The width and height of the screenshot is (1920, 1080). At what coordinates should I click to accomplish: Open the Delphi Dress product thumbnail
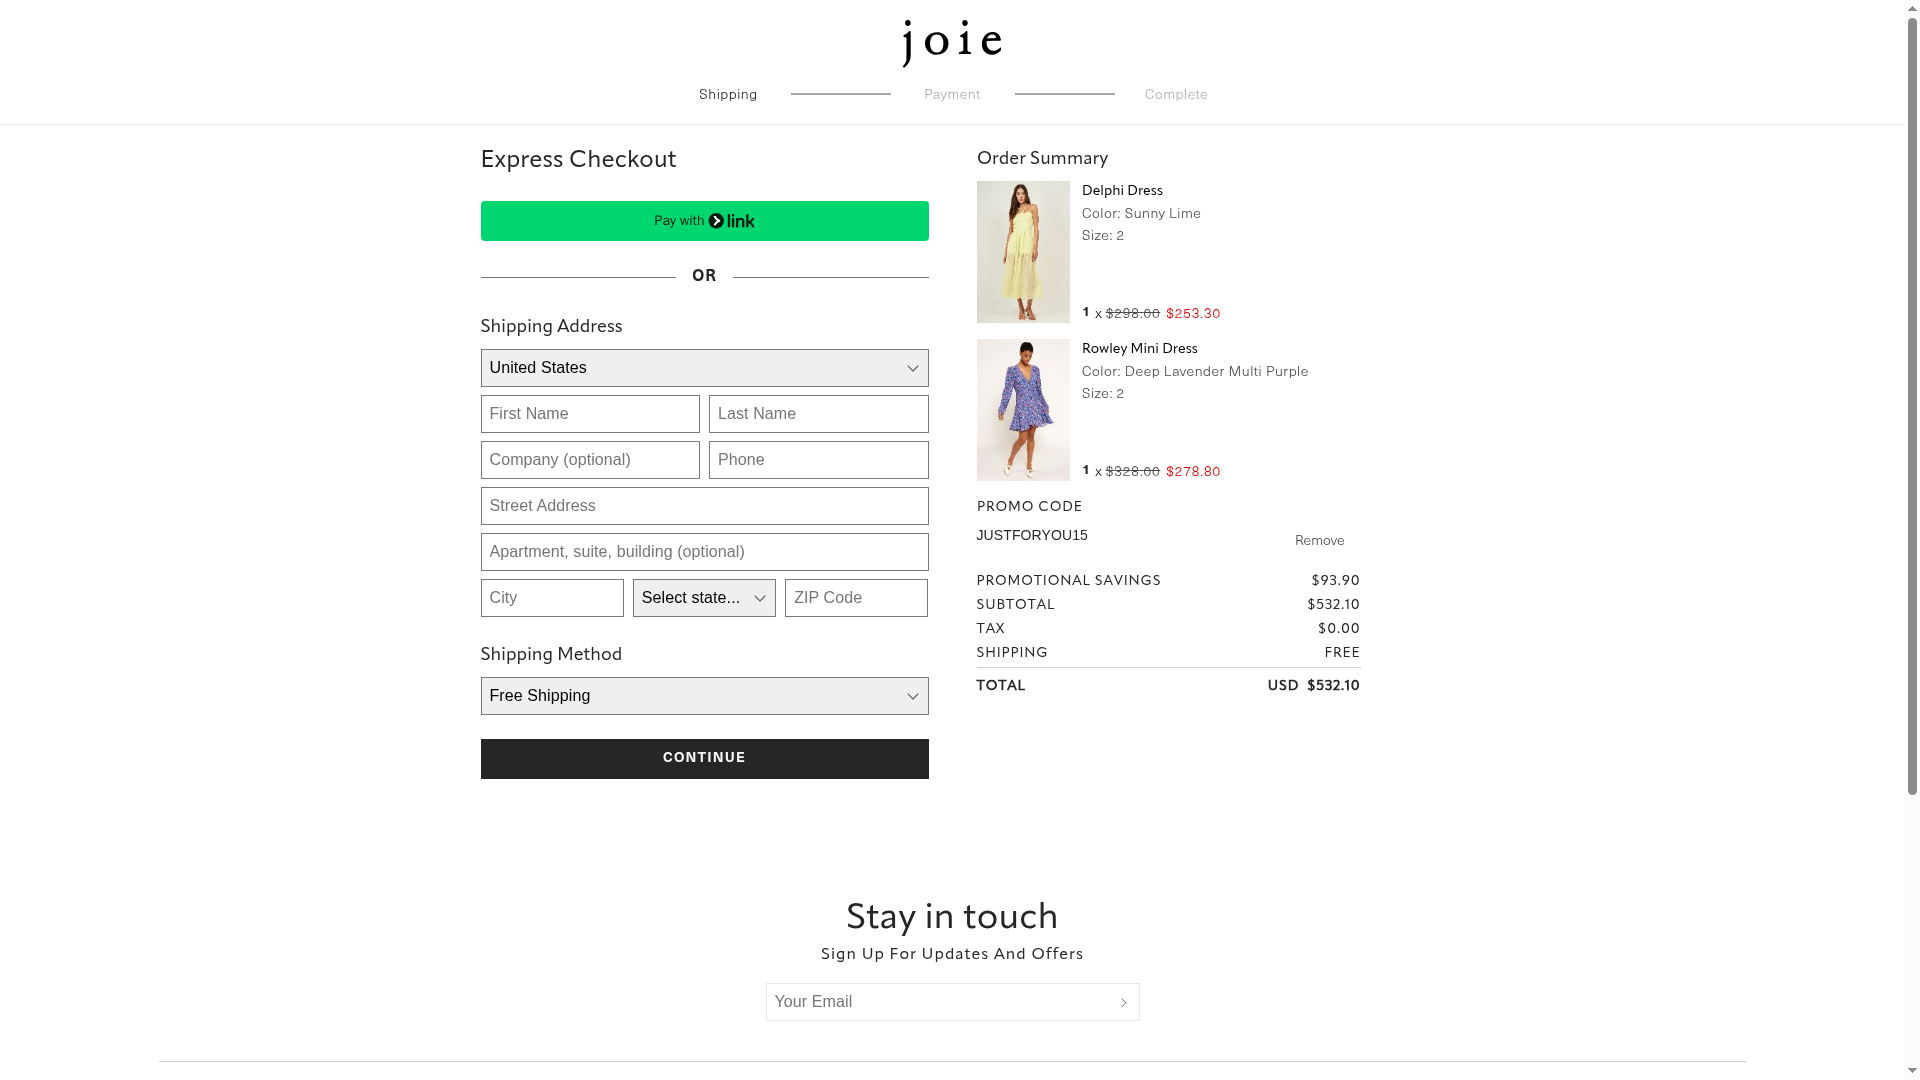1023,252
